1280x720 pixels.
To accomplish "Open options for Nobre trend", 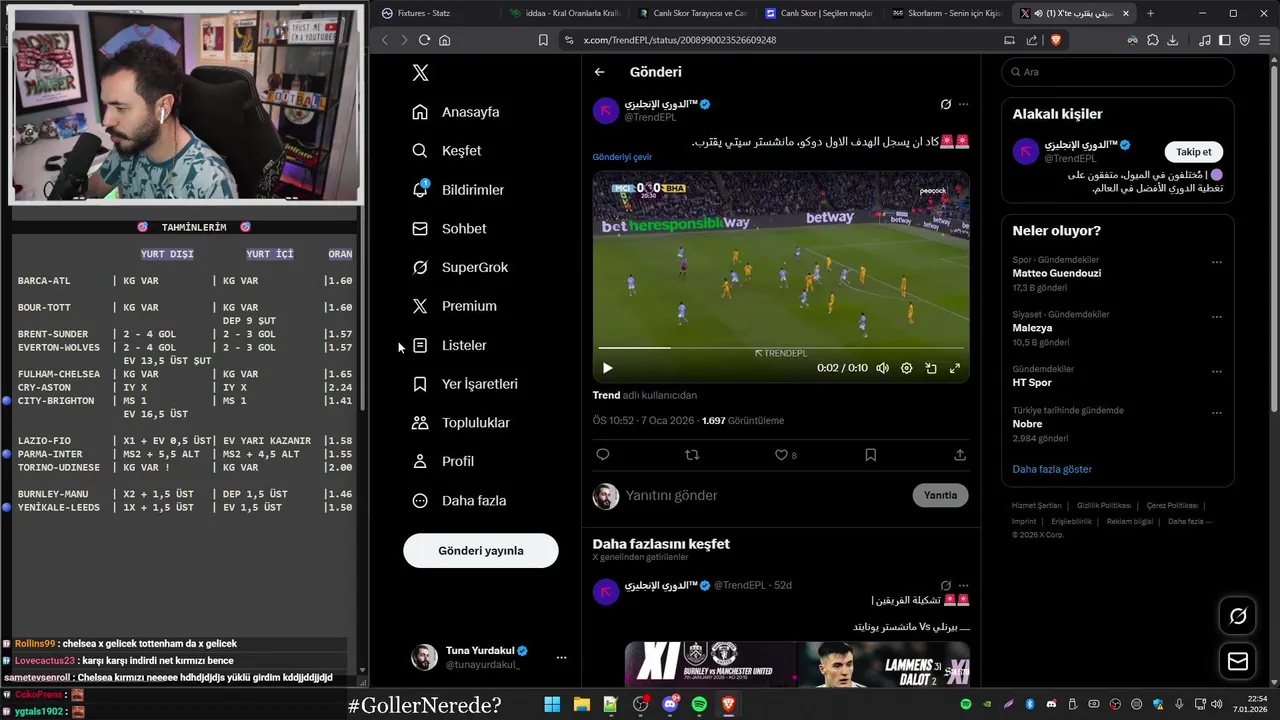I will tap(1217, 413).
